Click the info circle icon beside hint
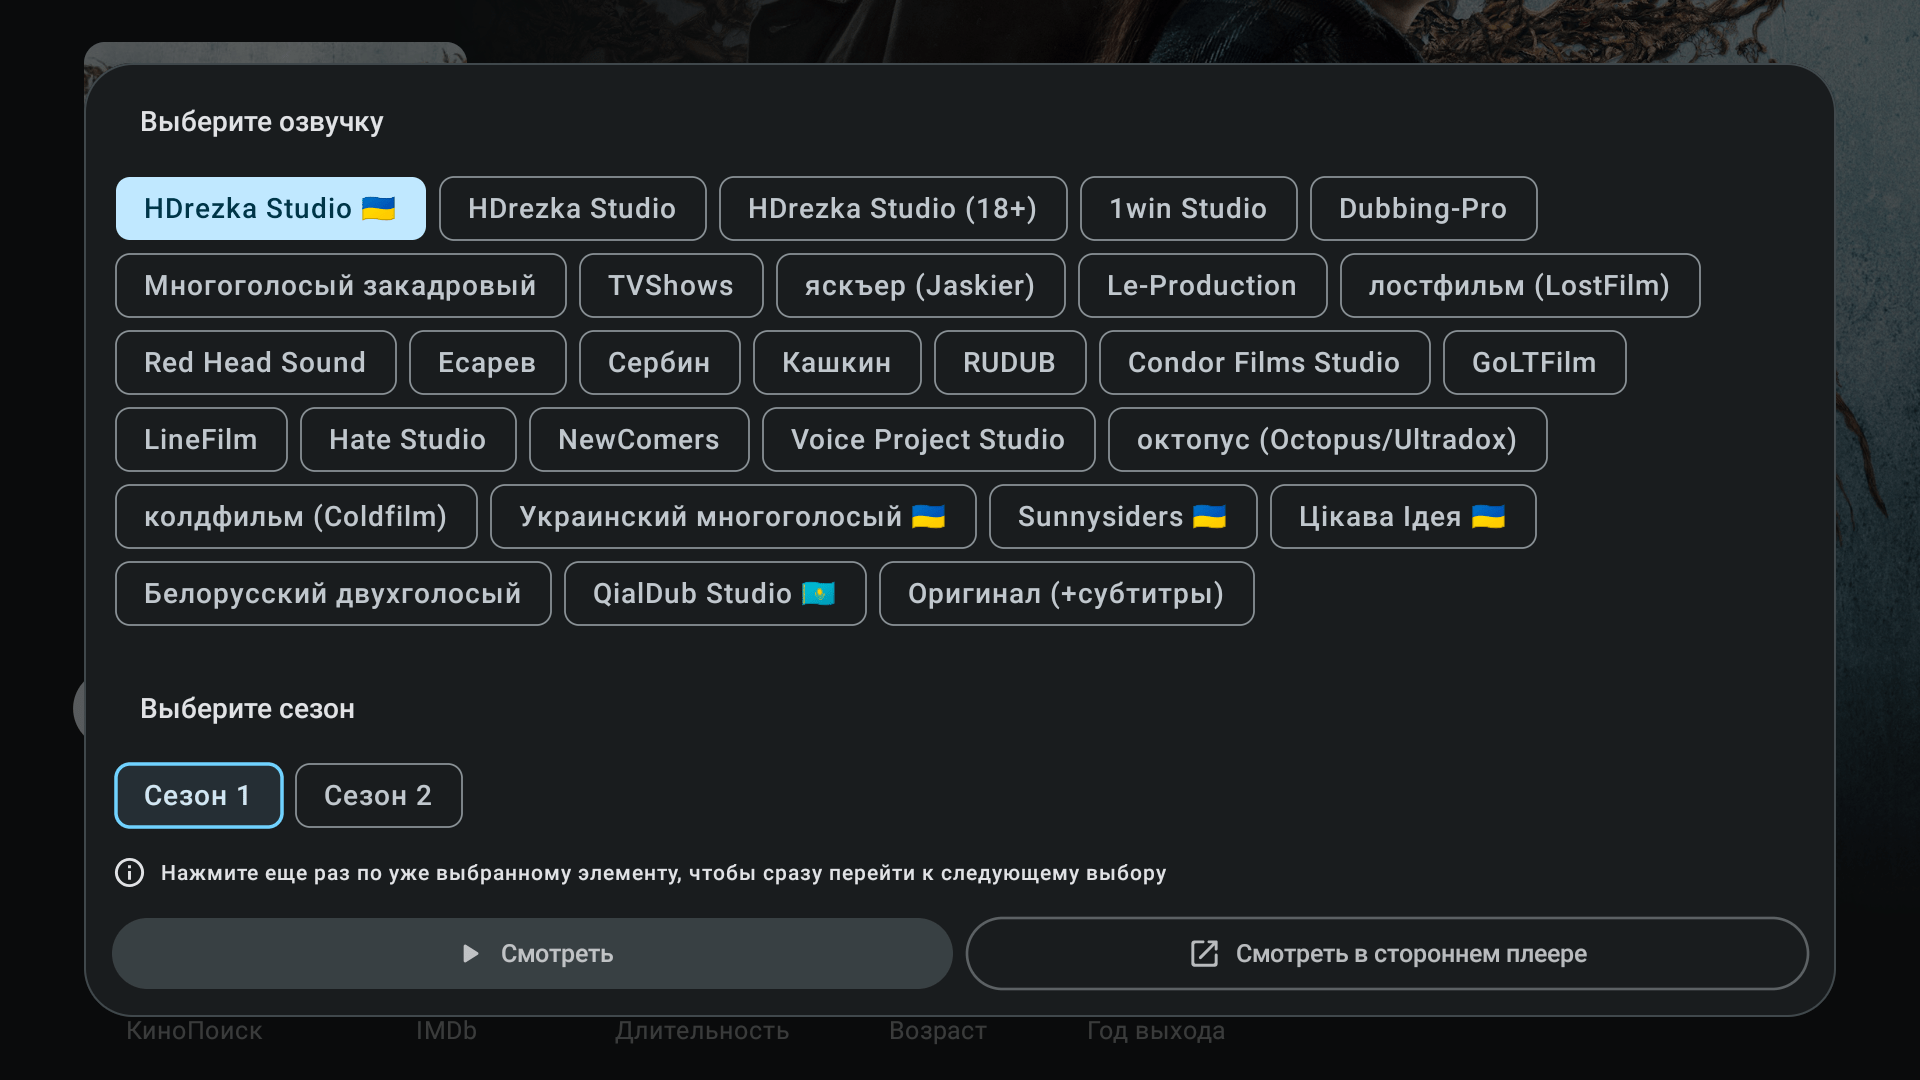 coord(130,873)
